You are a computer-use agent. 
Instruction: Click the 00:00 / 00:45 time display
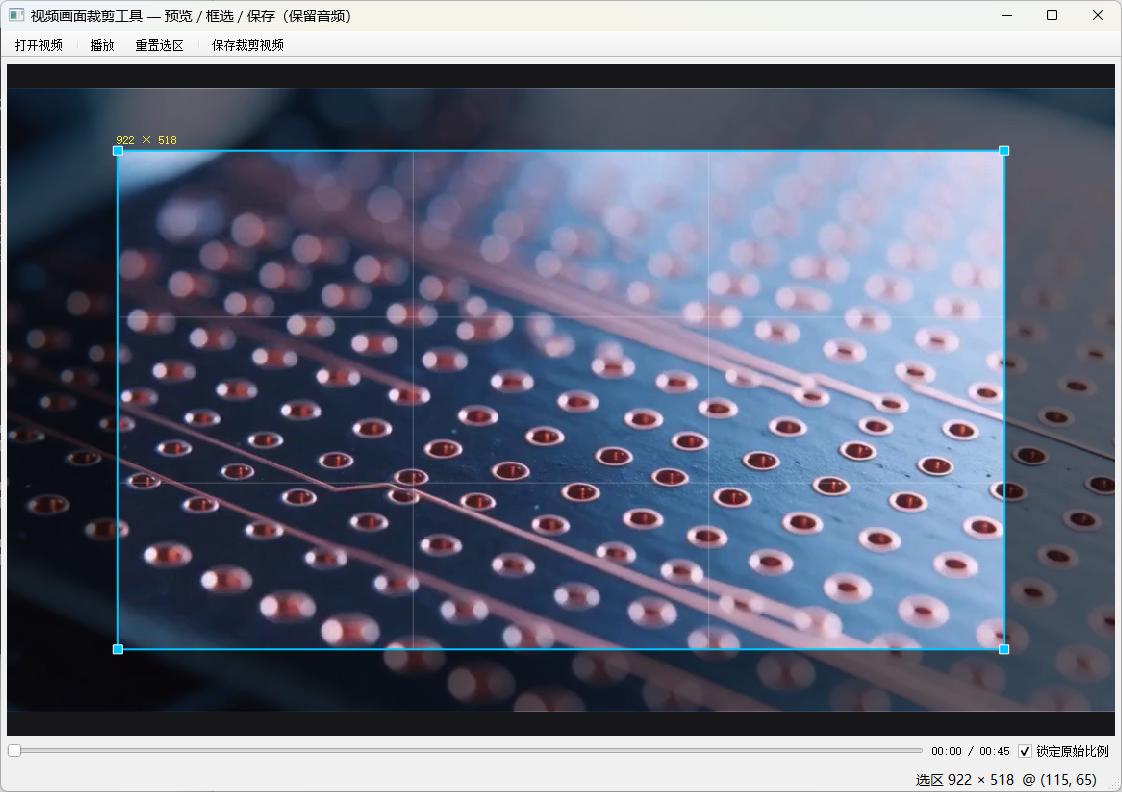tap(970, 751)
